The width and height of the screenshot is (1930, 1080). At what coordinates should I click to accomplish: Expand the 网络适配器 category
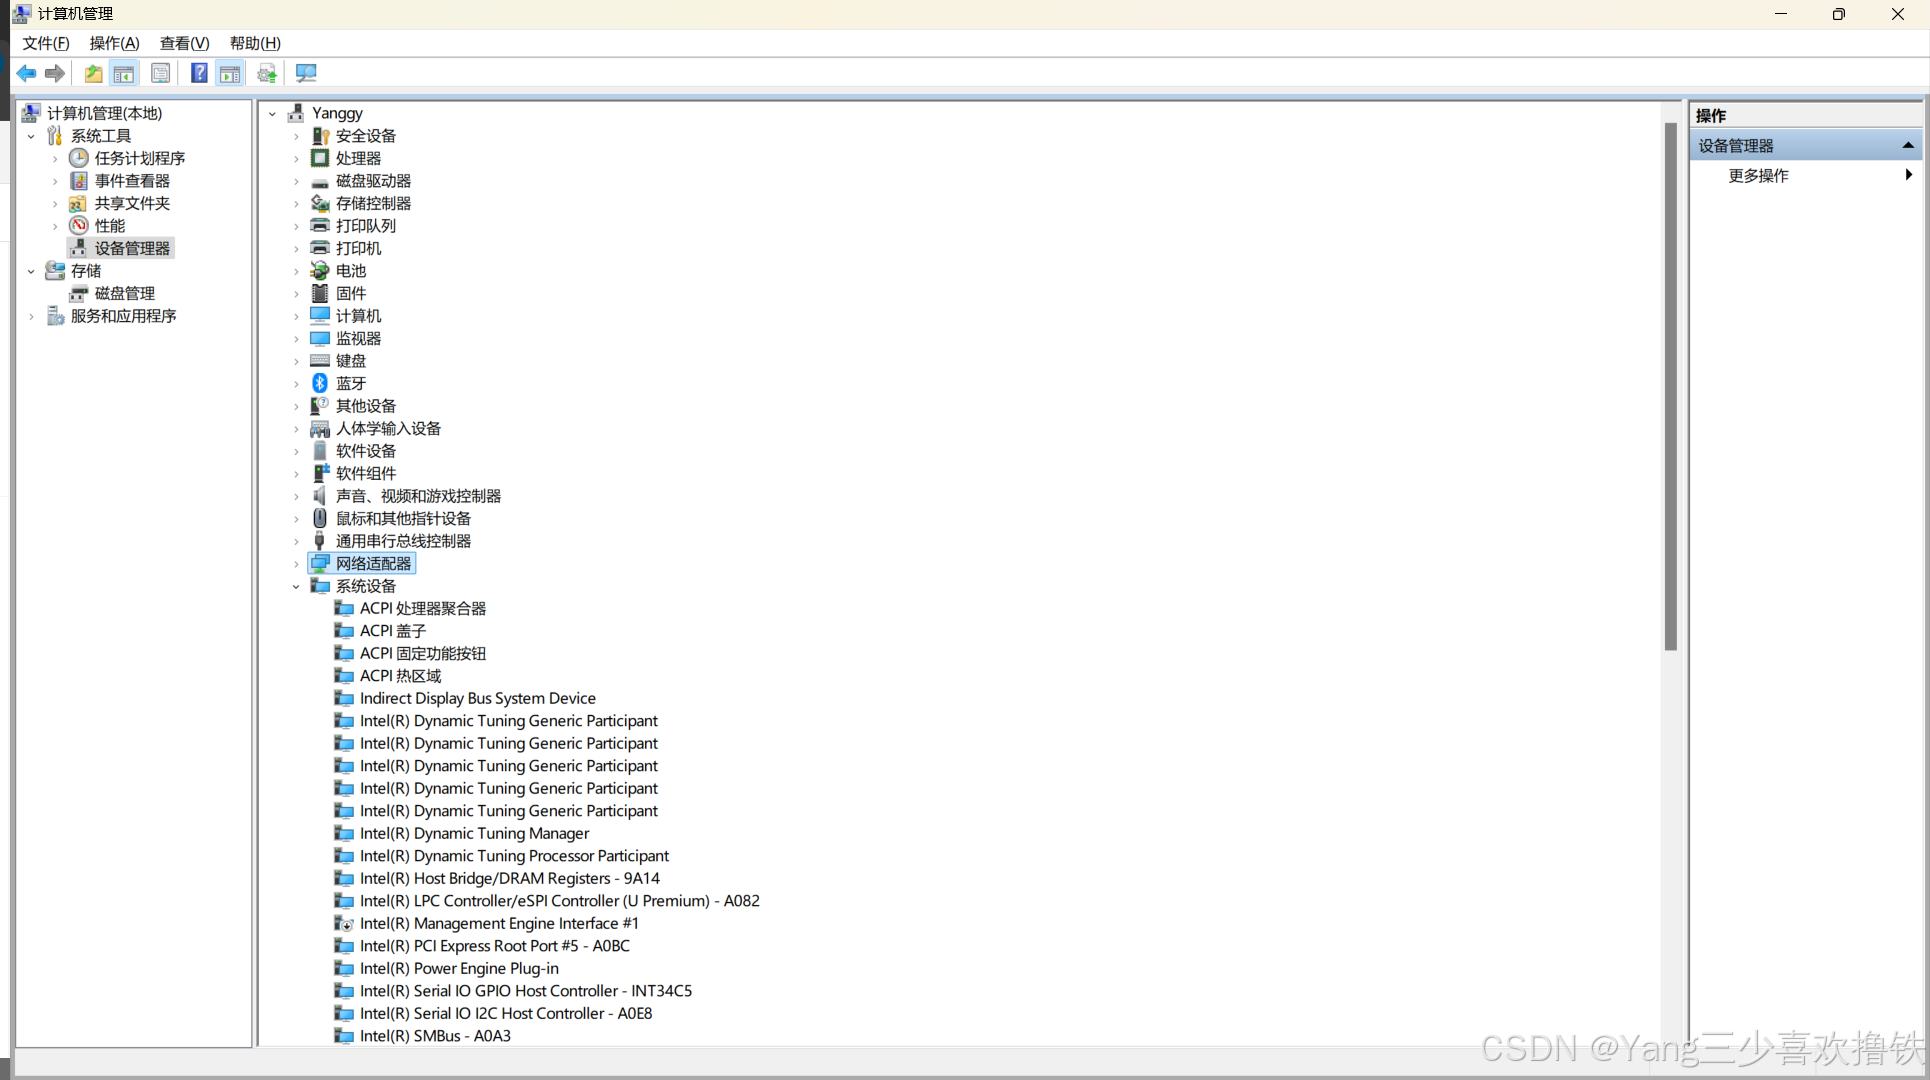(296, 564)
